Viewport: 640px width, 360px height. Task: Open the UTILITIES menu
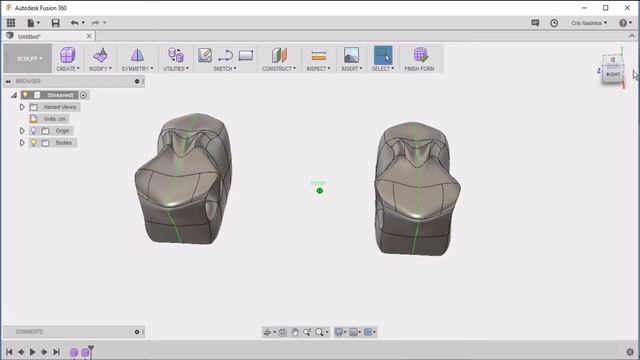176,69
